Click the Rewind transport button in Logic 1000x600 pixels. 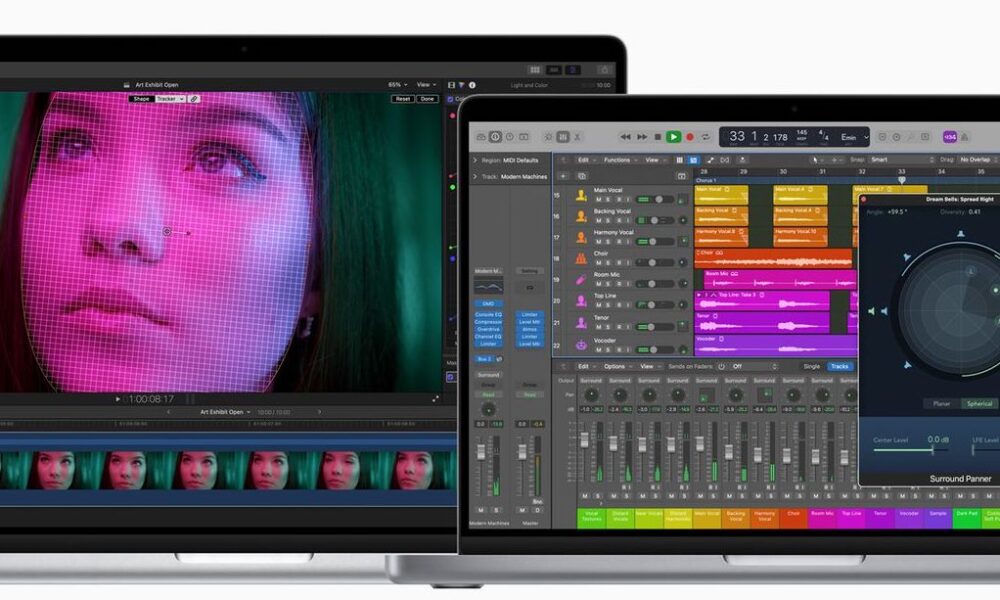626,137
